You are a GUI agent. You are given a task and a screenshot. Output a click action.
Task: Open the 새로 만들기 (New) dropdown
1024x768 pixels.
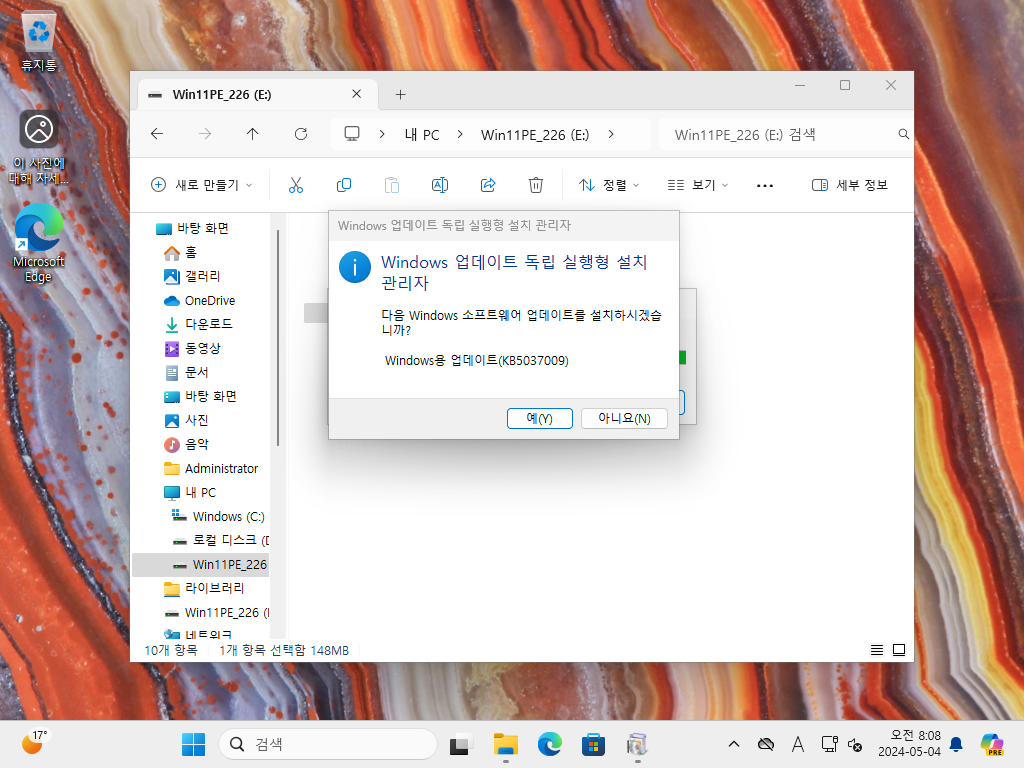[201, 185]
